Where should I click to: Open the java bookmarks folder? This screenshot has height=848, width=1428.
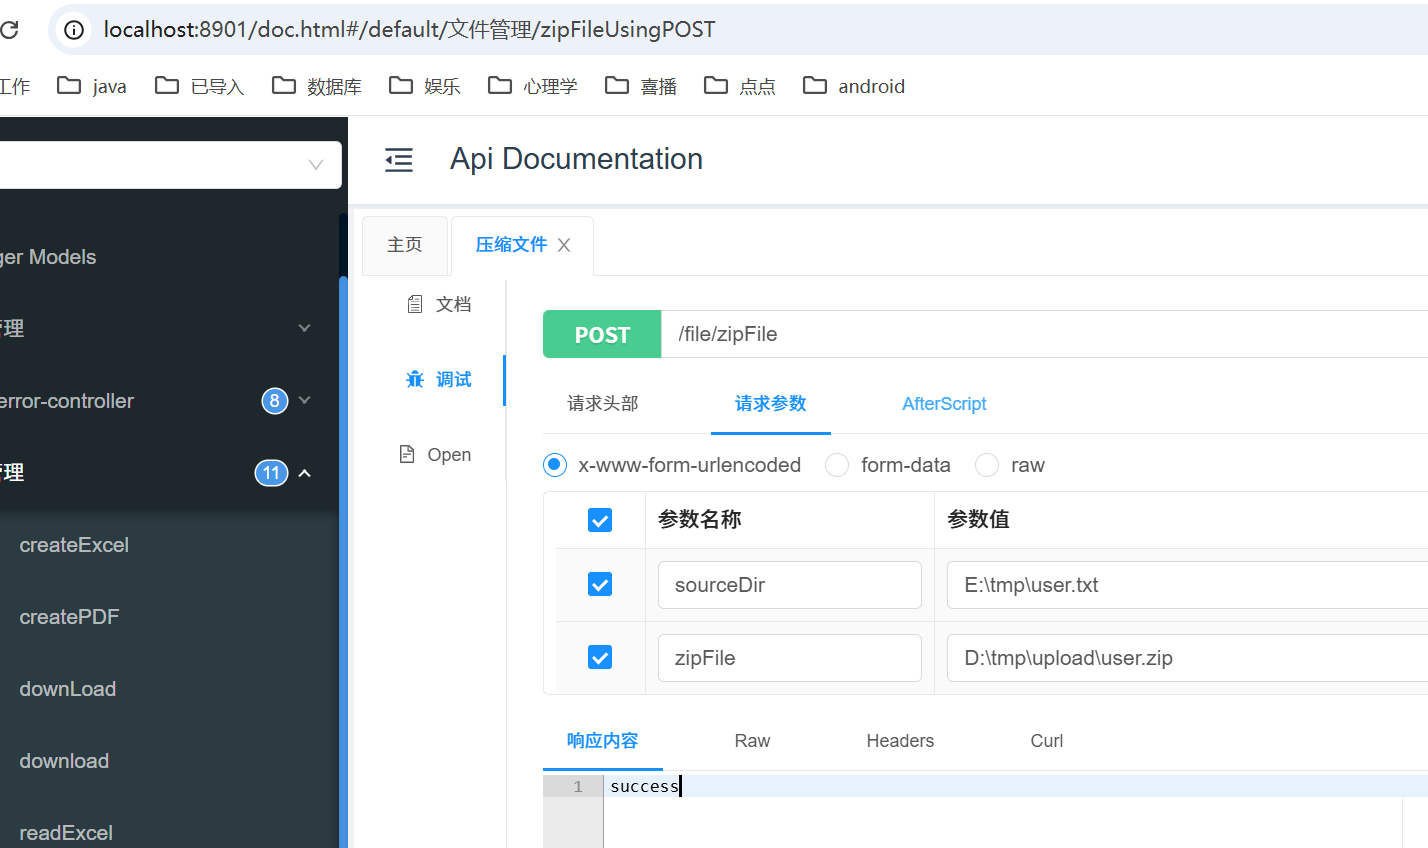[x=91, y=86]
